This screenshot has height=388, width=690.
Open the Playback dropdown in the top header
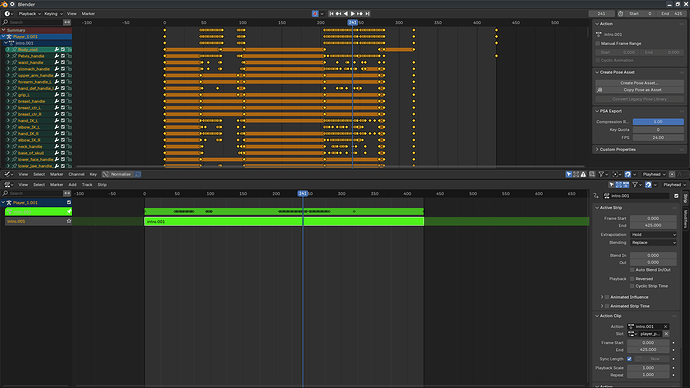[x=29, y=14]
